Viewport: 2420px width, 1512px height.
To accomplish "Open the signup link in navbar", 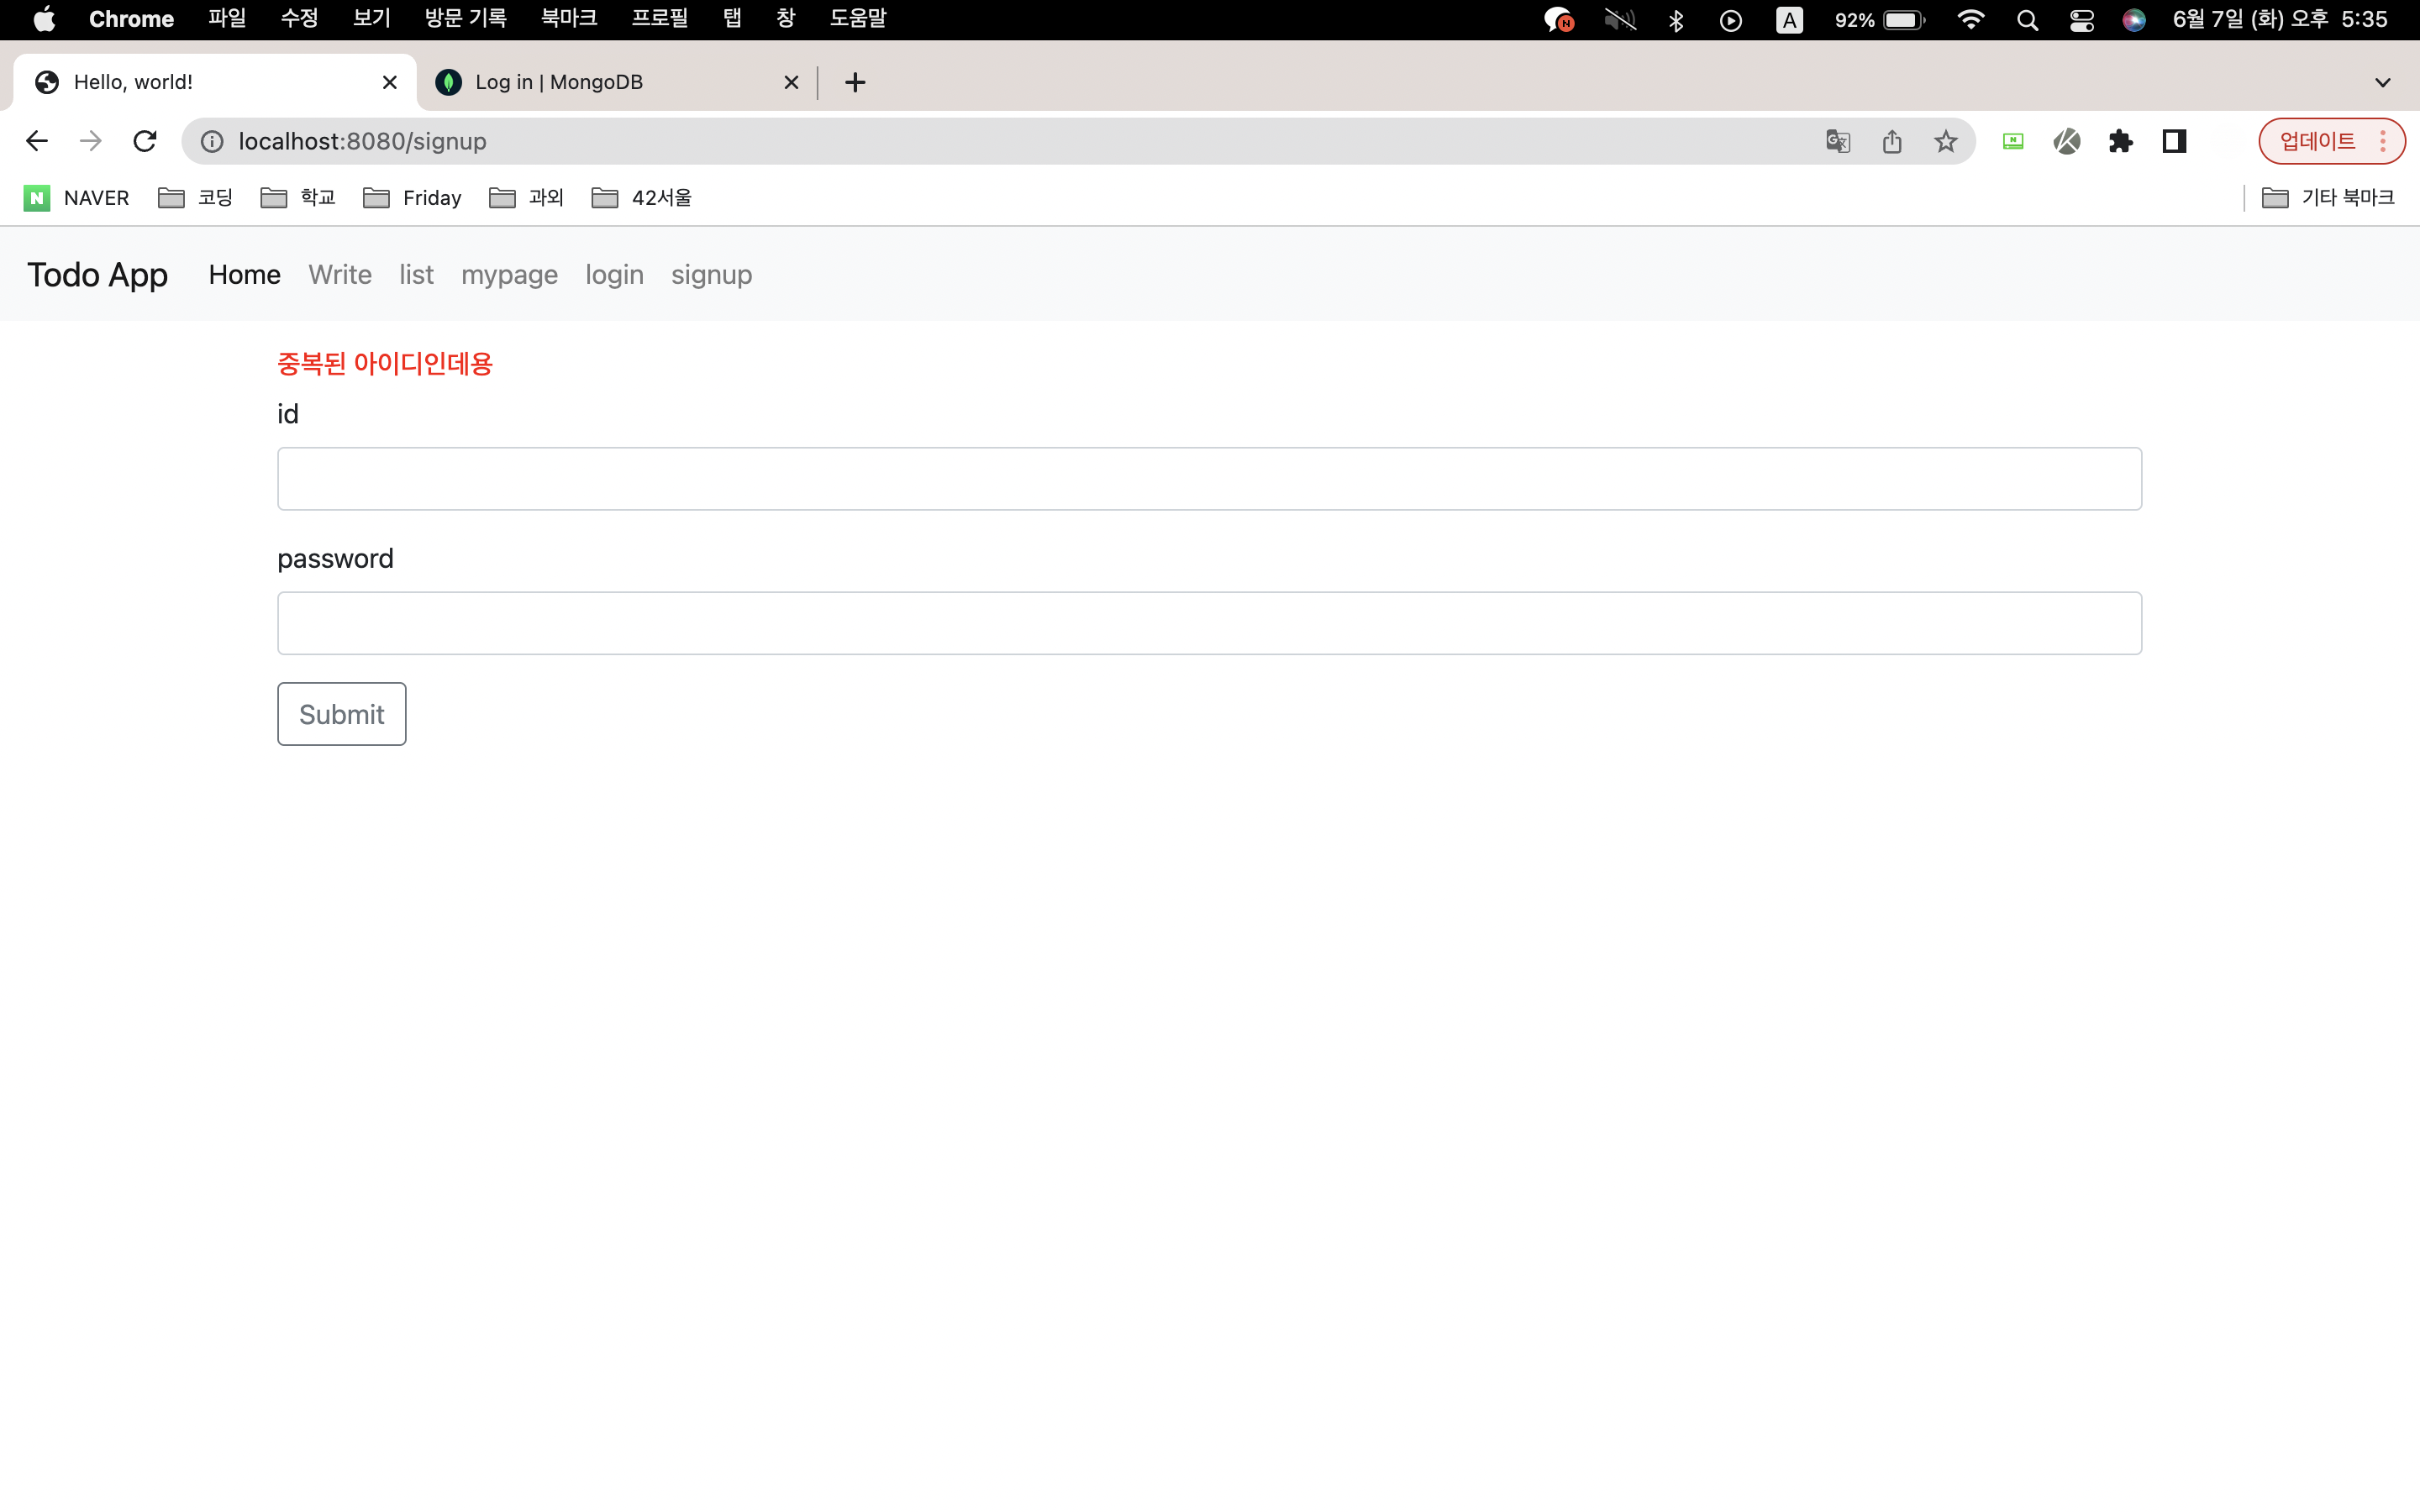I will click(711, 275).
